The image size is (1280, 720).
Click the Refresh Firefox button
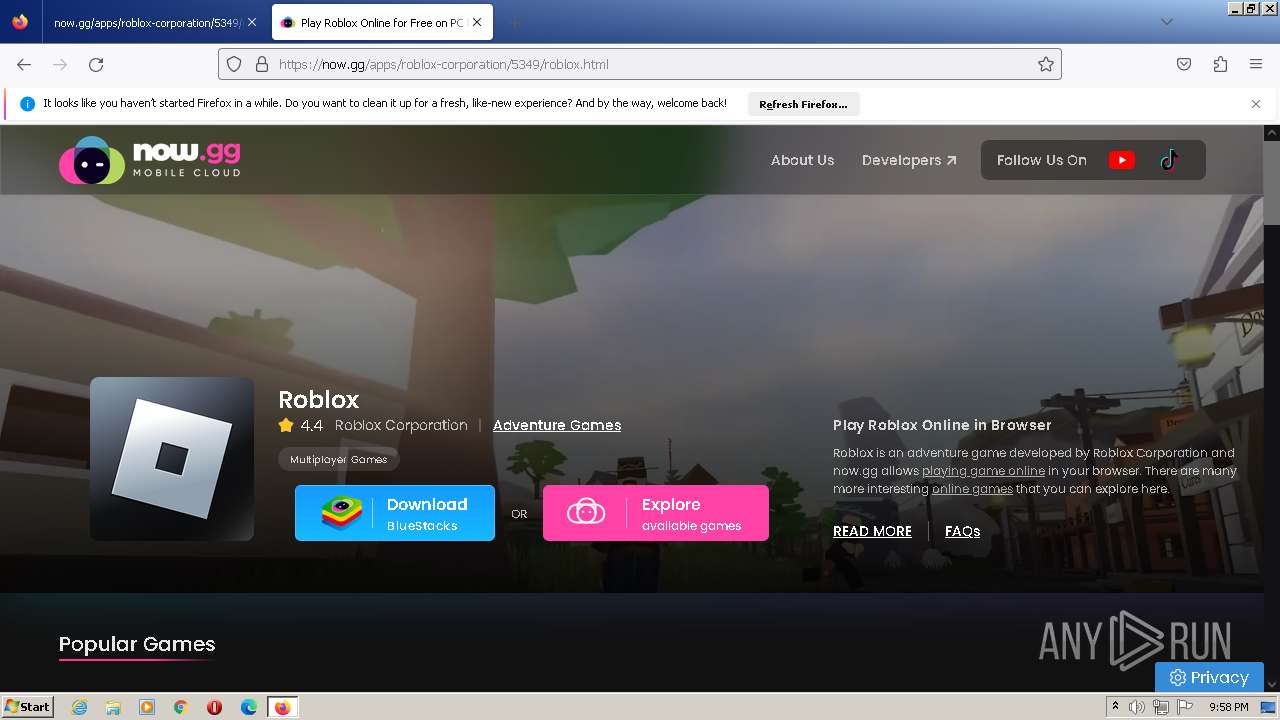pos(803,104)
